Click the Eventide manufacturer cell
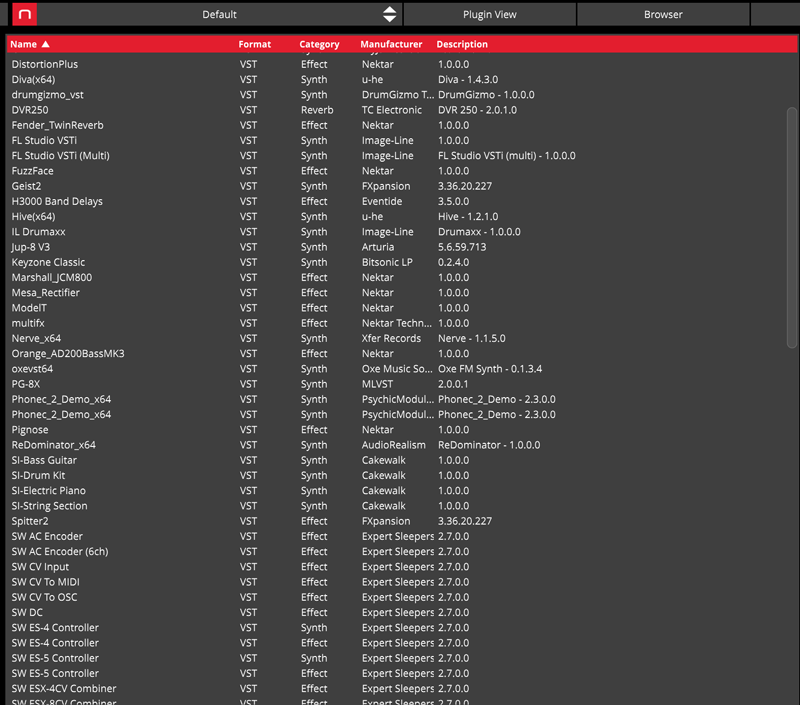800x705 pixels. coord(382,202)
